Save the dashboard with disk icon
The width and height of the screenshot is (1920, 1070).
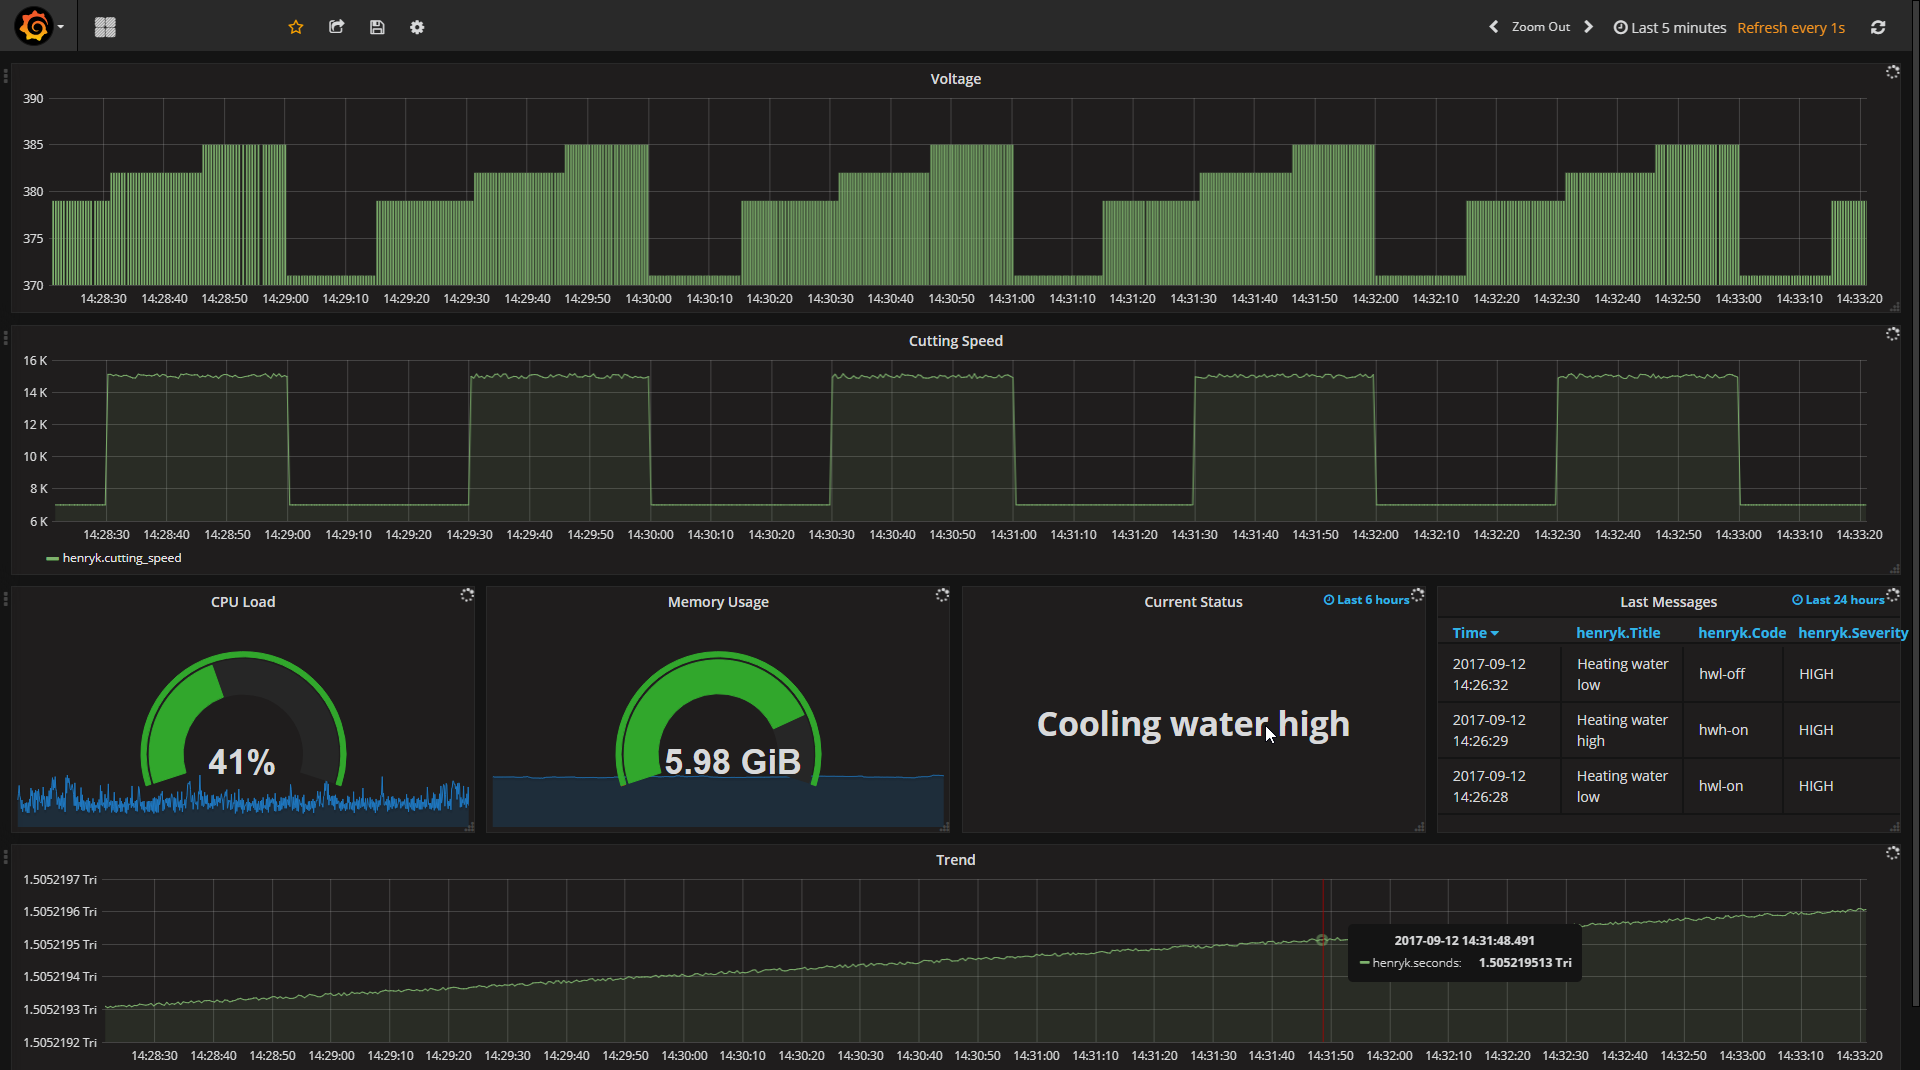click(377, 27)
